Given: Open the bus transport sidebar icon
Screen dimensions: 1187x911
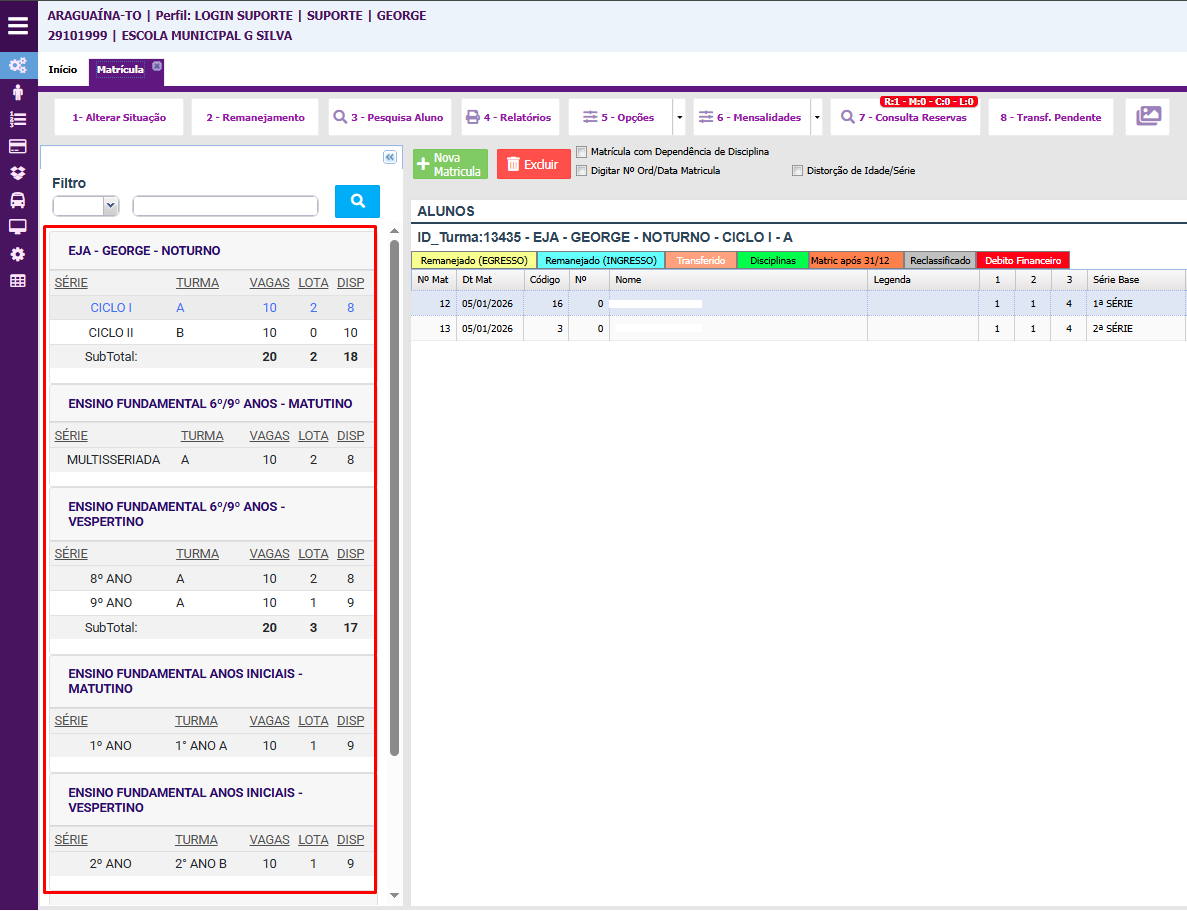Looking at the screenshot, I should pyautogui.click(x=18, y=200).
